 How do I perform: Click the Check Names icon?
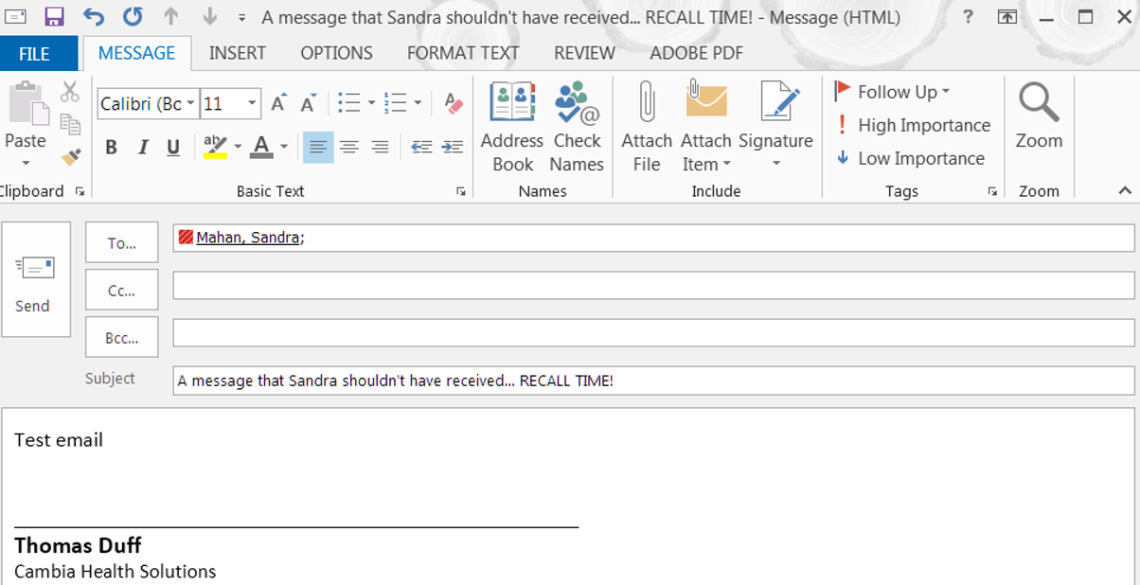click(576, 124)
